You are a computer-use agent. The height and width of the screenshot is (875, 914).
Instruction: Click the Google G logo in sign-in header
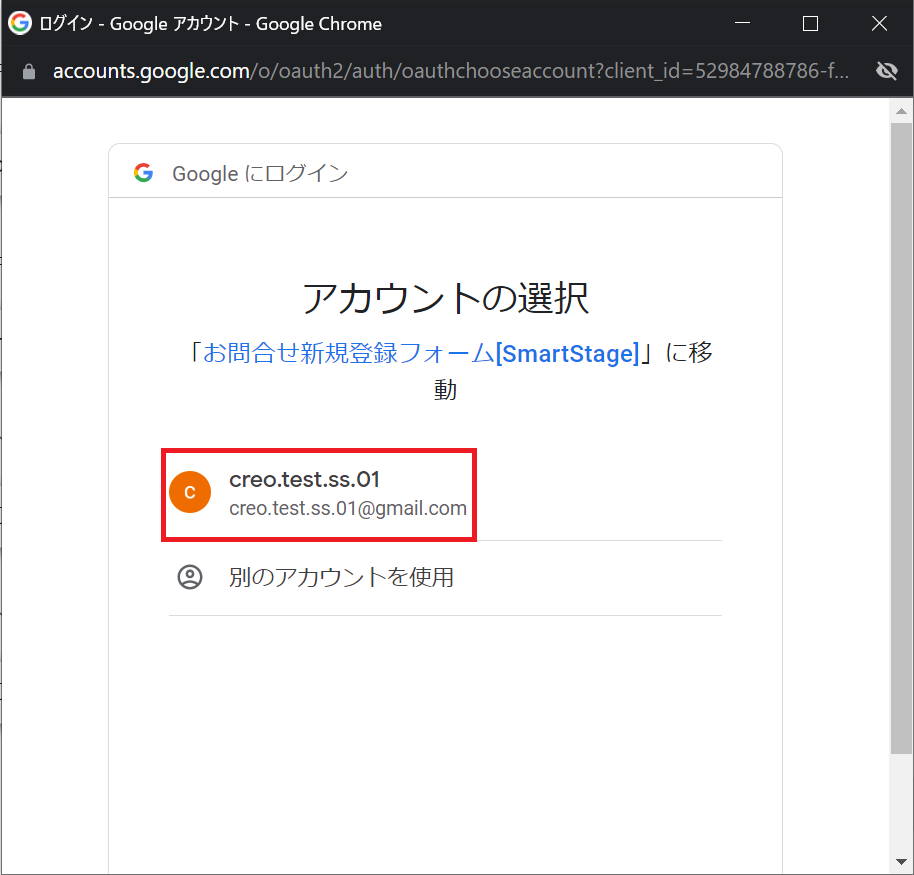coord(143,173)
